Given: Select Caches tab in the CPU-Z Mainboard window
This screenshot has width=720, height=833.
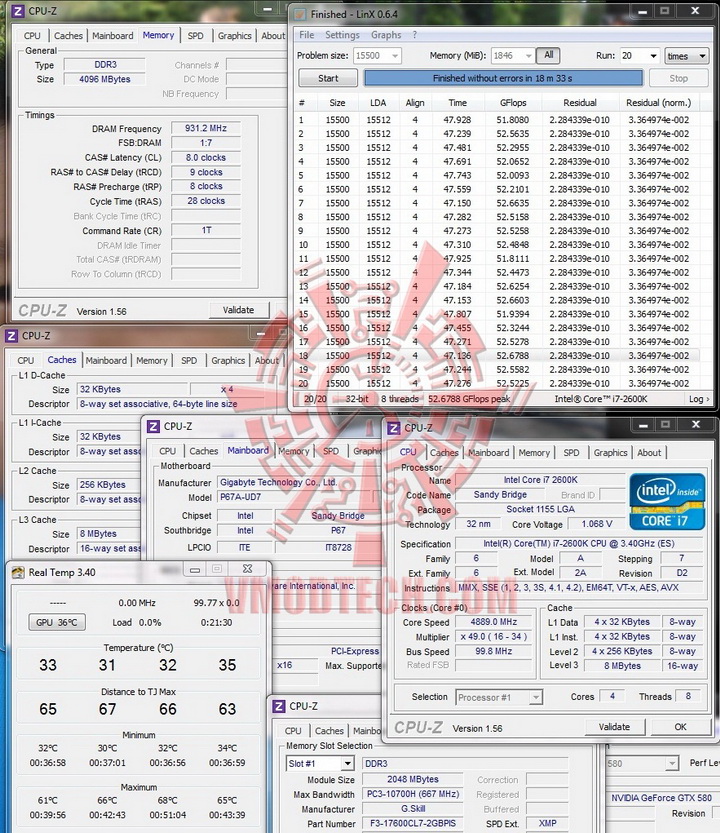Looking at the screenshot, I should 204,451.
